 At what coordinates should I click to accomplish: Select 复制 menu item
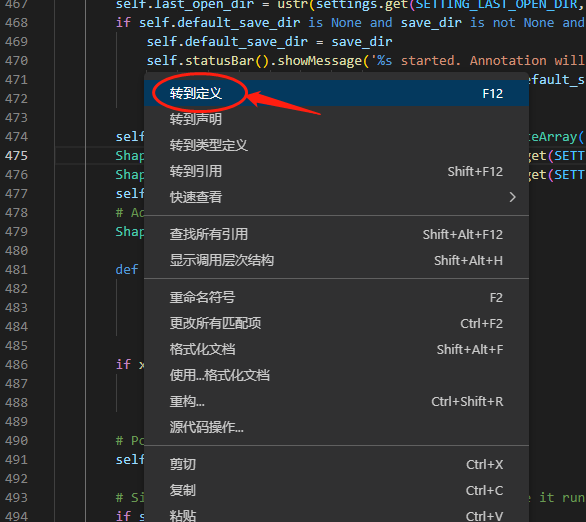[336, 490]
